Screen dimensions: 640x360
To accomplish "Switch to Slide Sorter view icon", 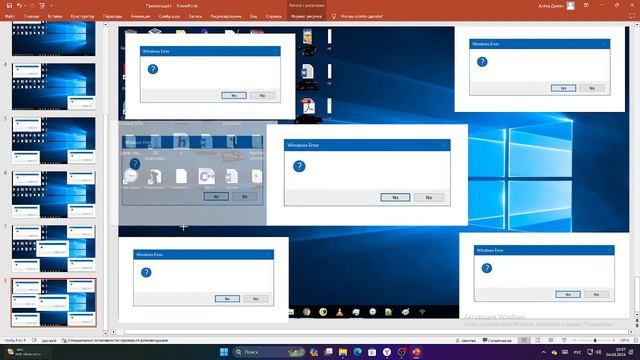I will 538,340.
